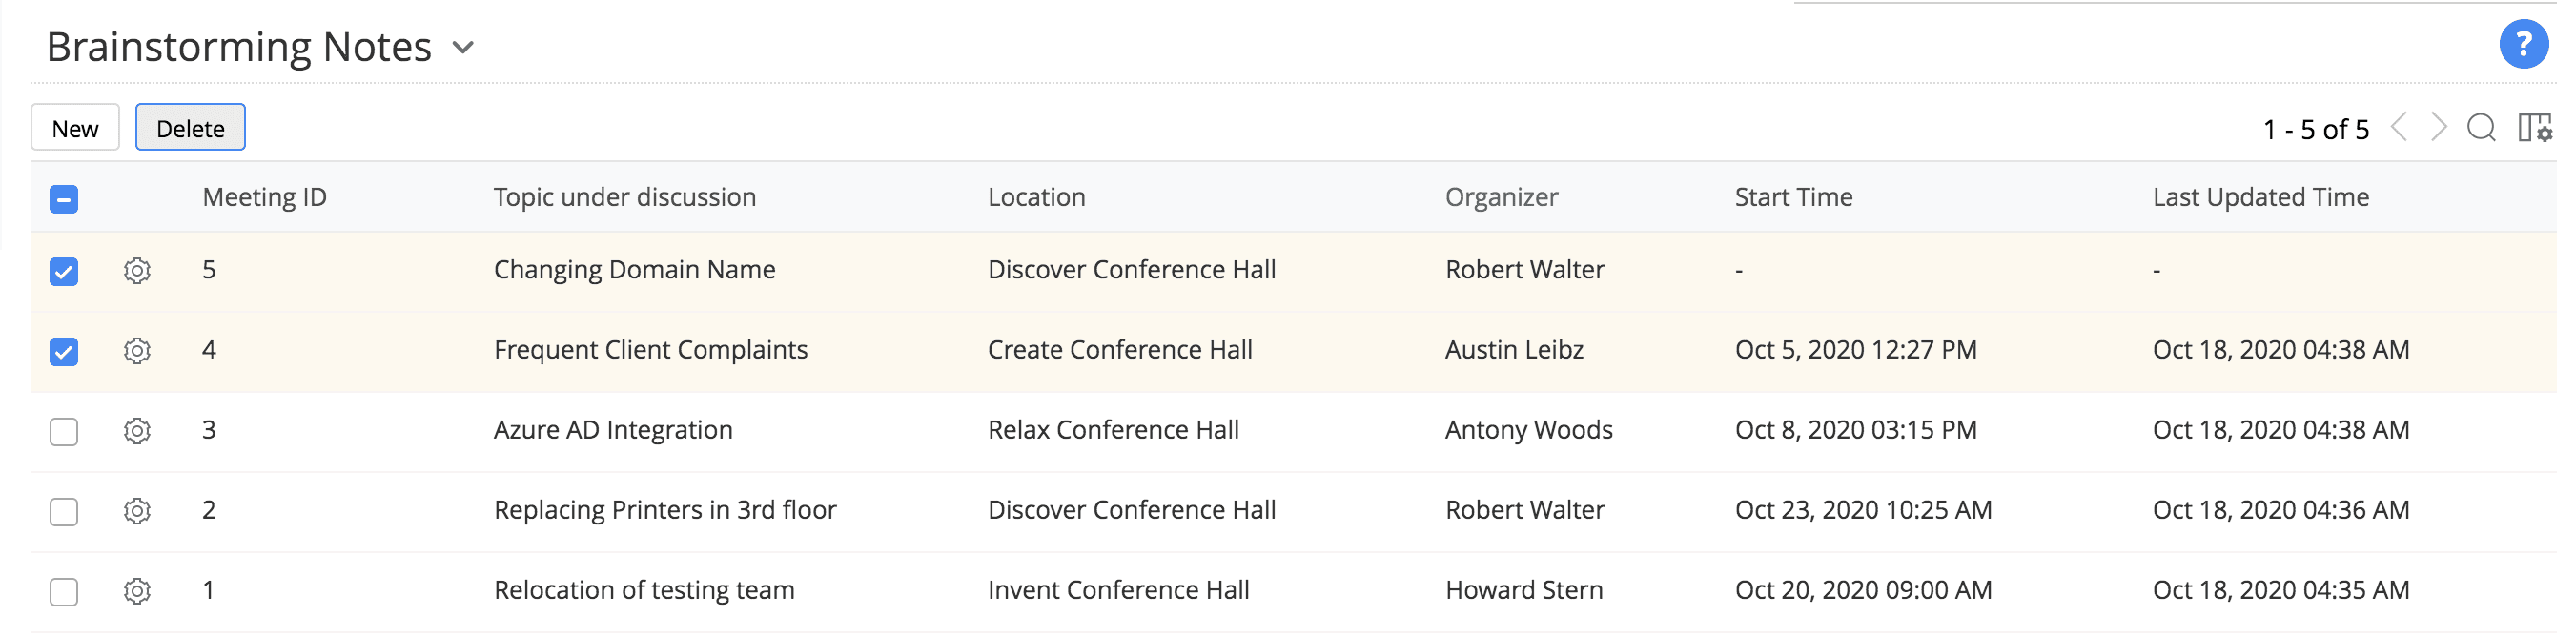Expand the Brainstorming Notes view dropdown
The width and height of the screenshot is (2576, 637).
(x=463, y=47)
